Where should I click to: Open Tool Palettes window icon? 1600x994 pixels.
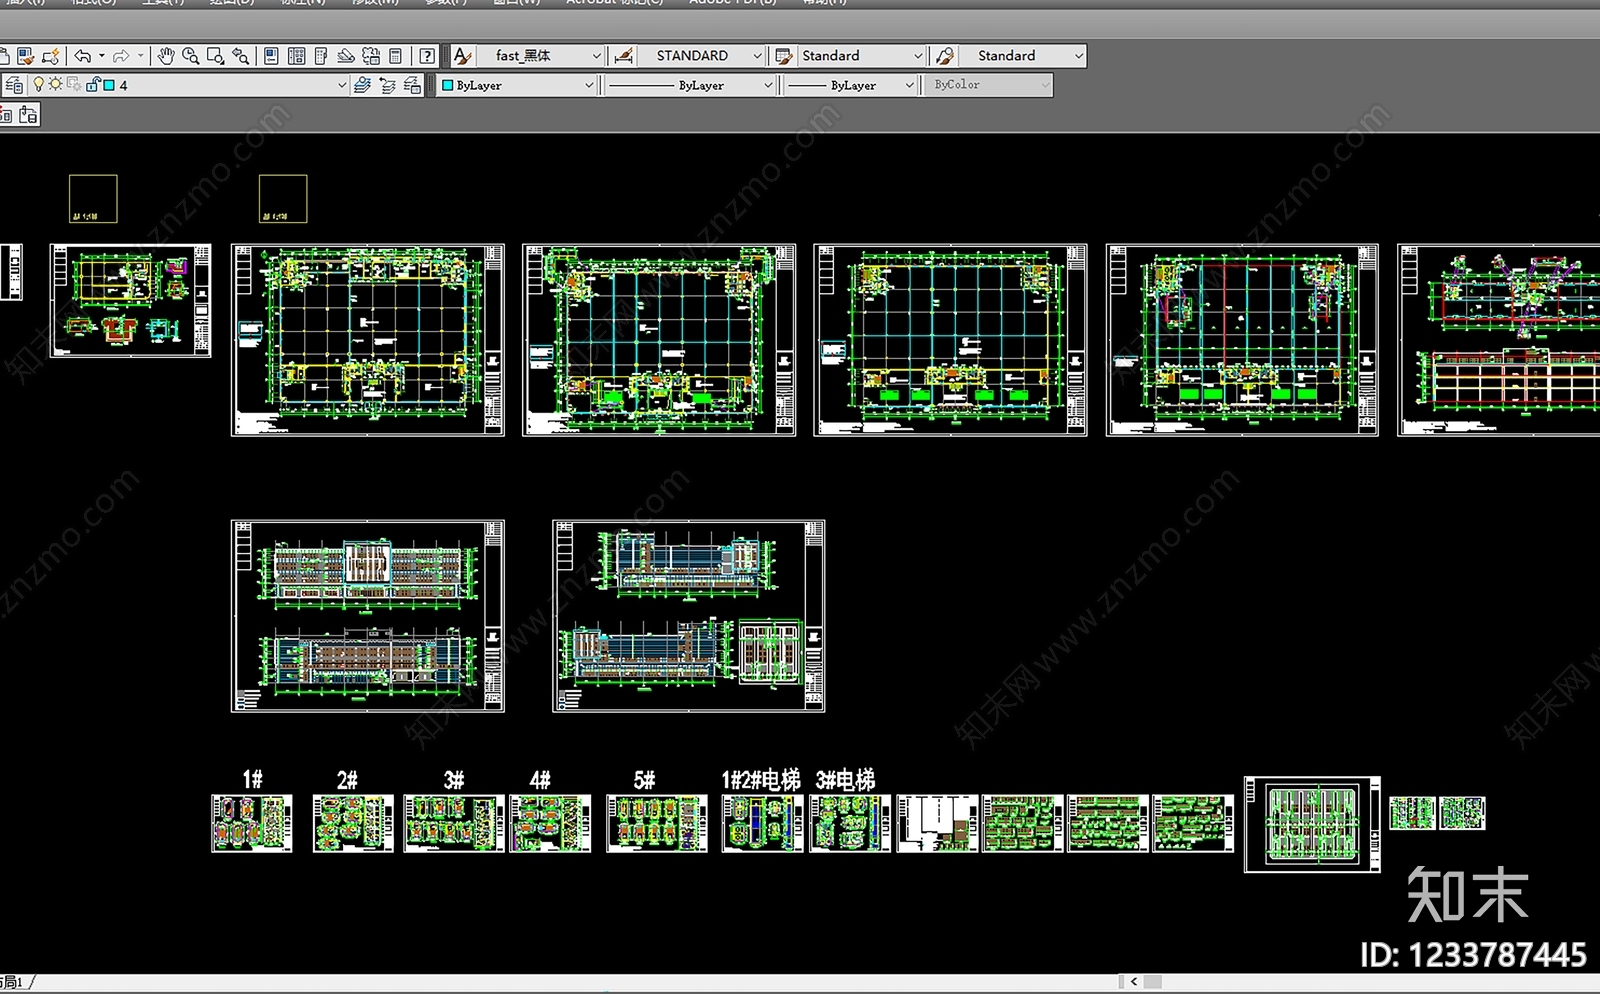click(x=321, y=56)
